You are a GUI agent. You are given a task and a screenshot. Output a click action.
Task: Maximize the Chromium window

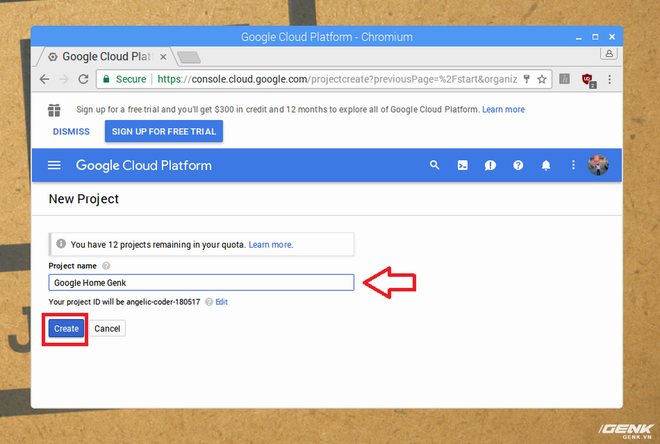coord(595,37)
